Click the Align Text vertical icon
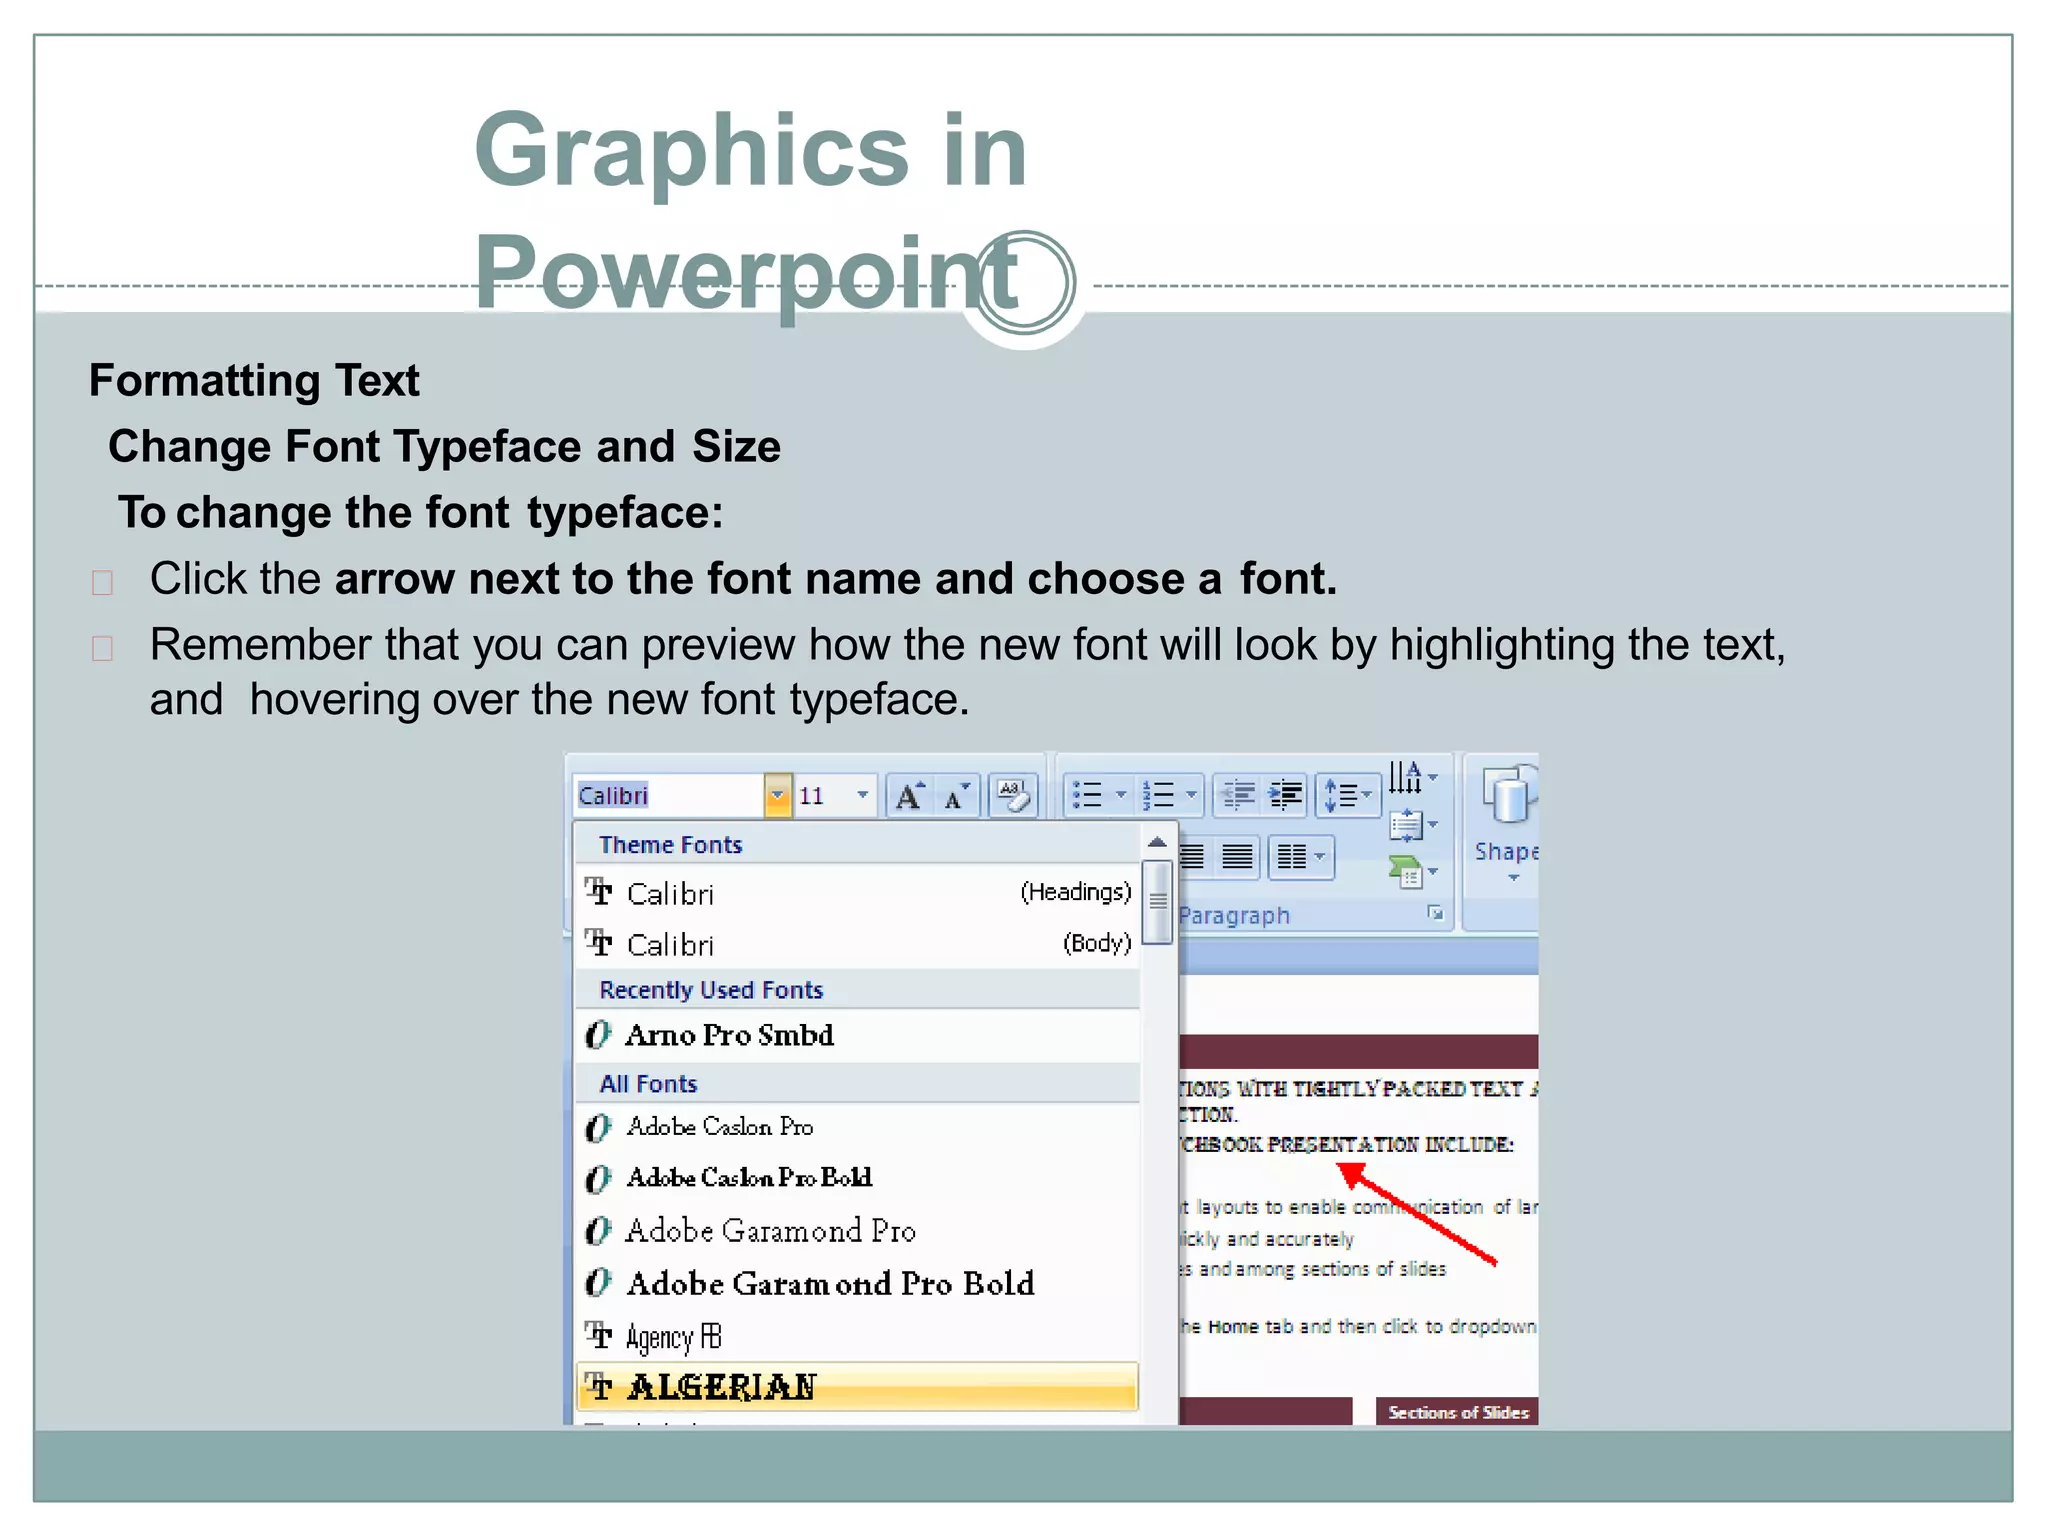The width and height of the screenshot is (2048, 1536). (1405, 825)
